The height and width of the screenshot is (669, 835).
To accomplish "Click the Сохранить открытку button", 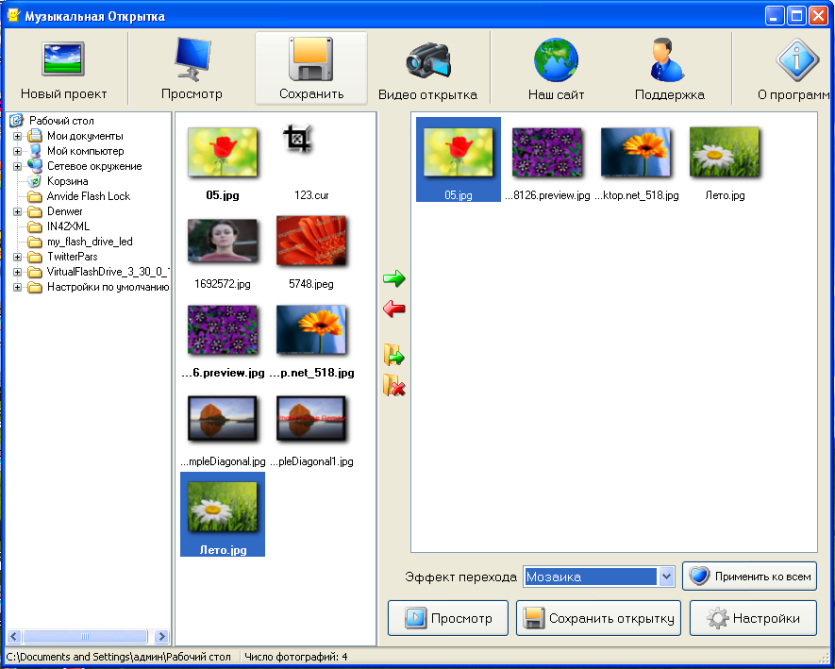I will pos(598,618).
